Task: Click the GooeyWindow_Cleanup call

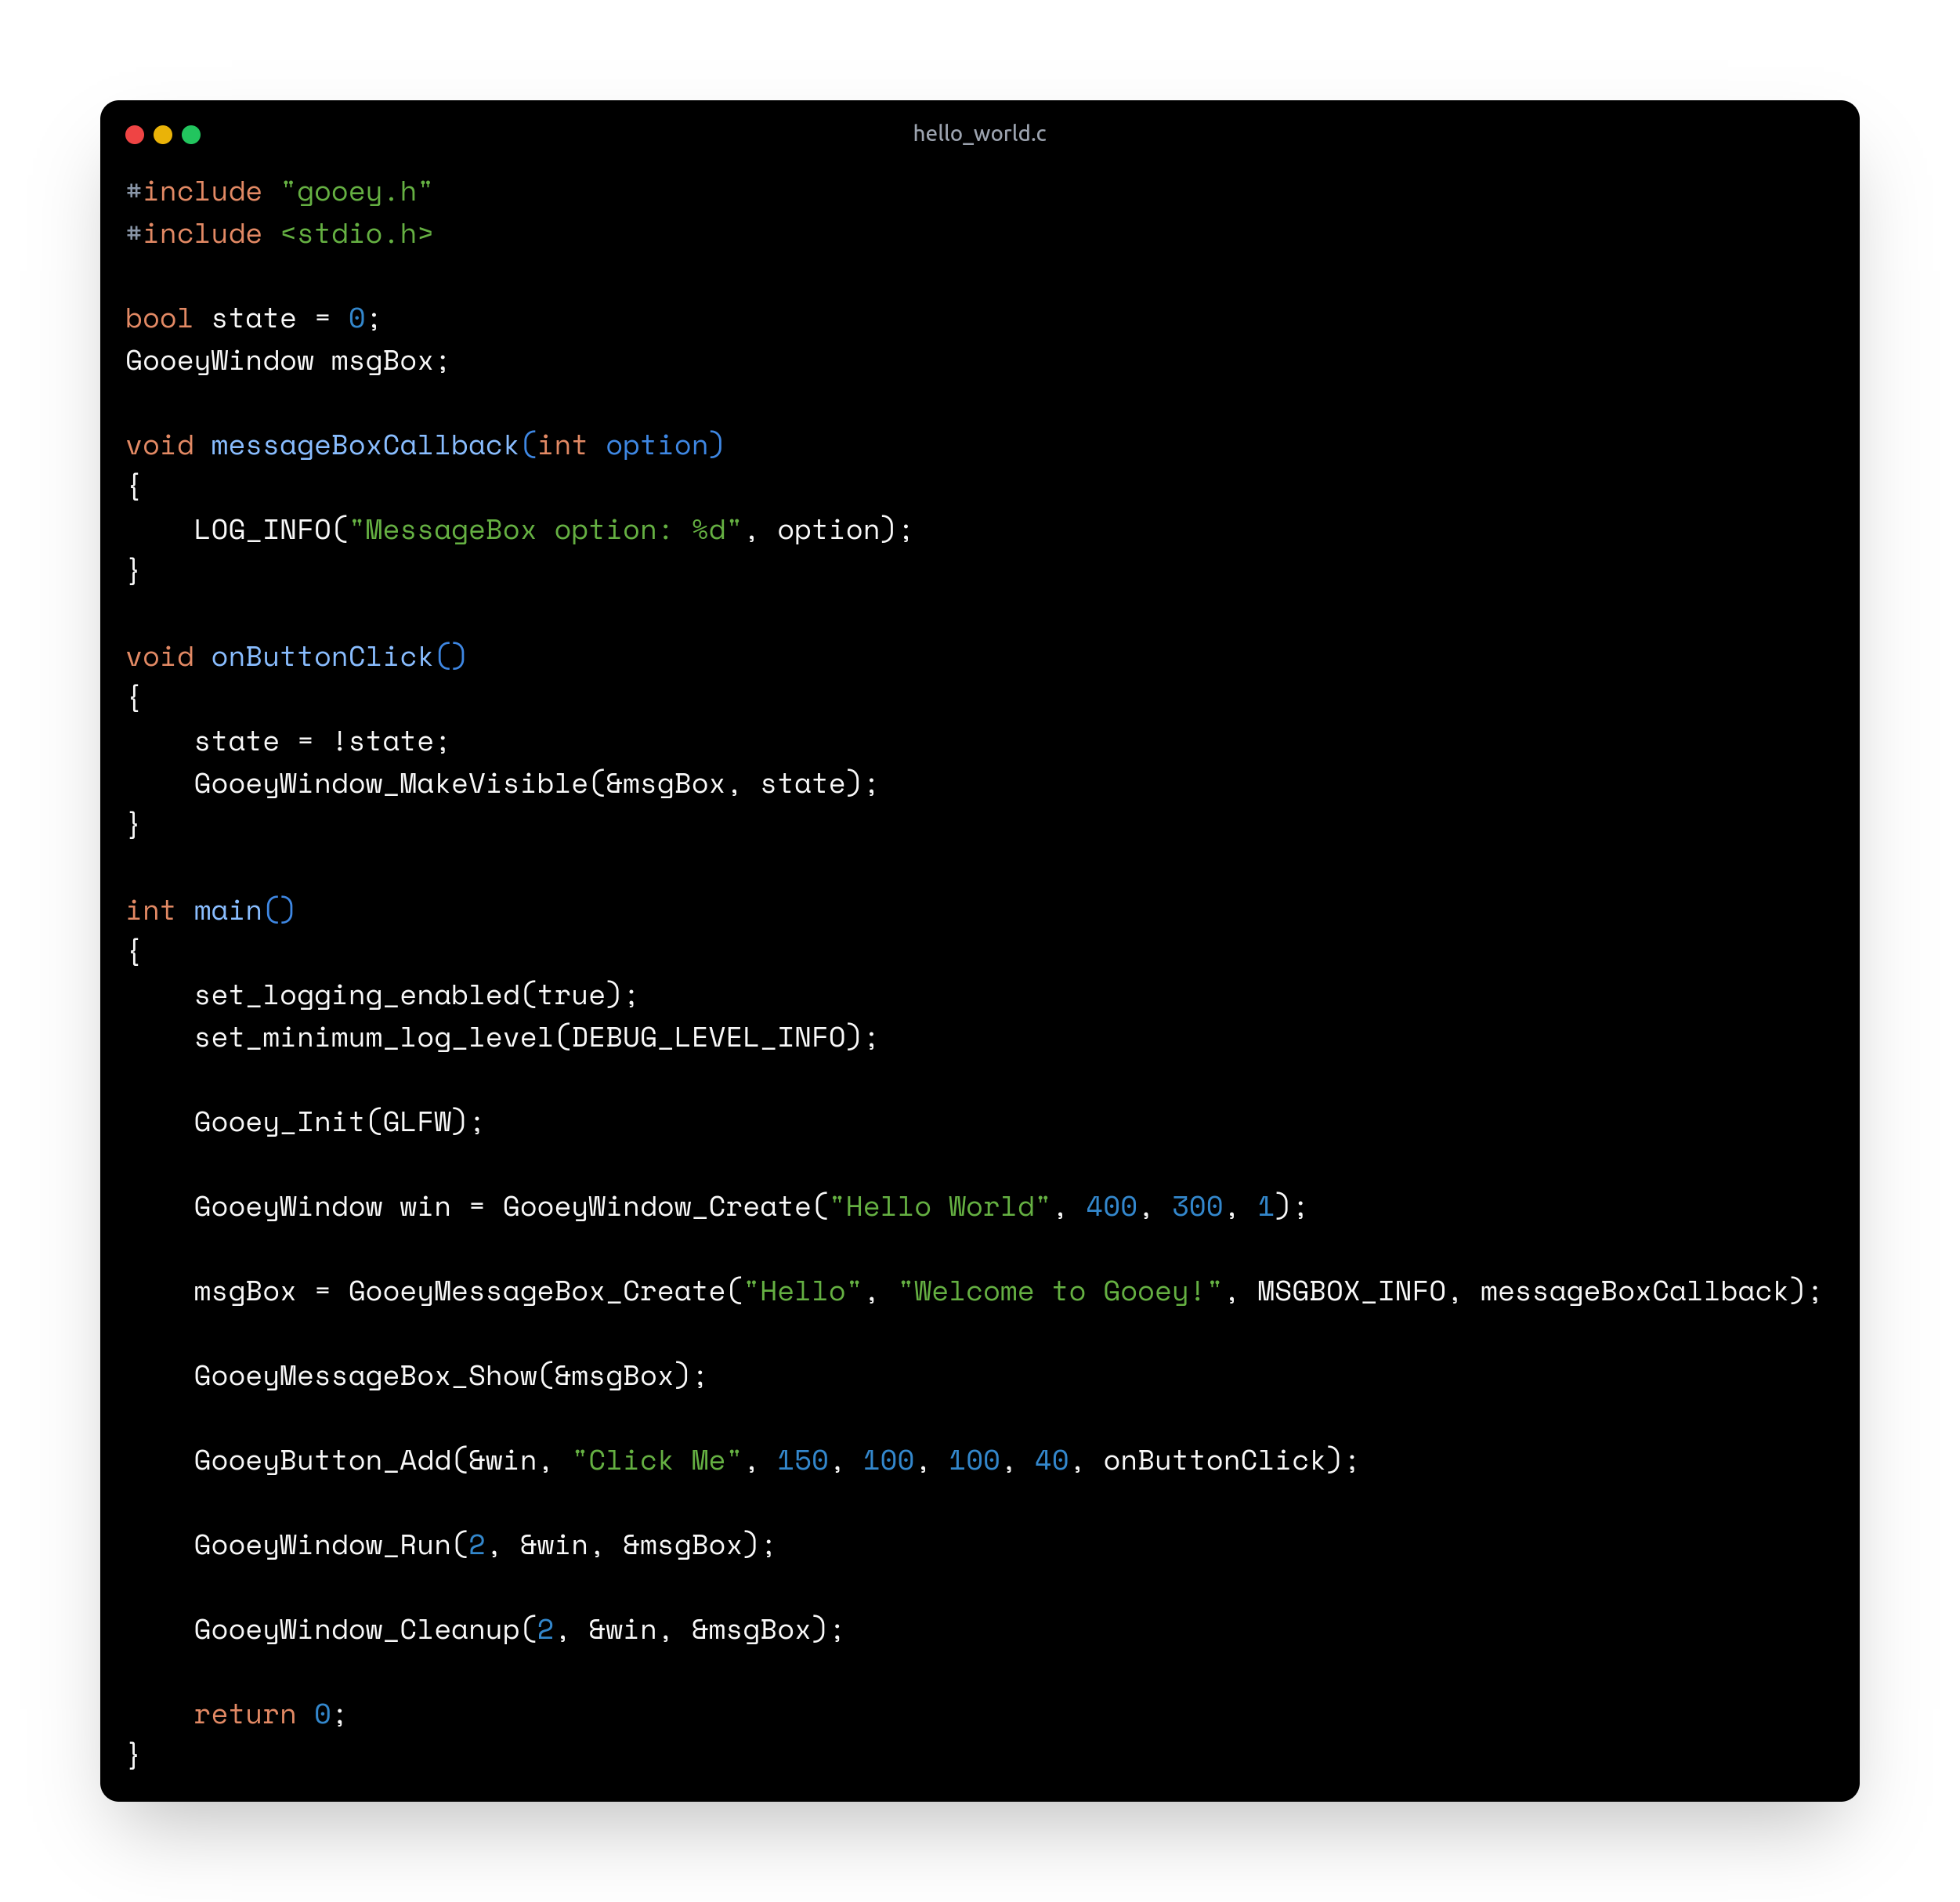Action: pos(519,1630)
